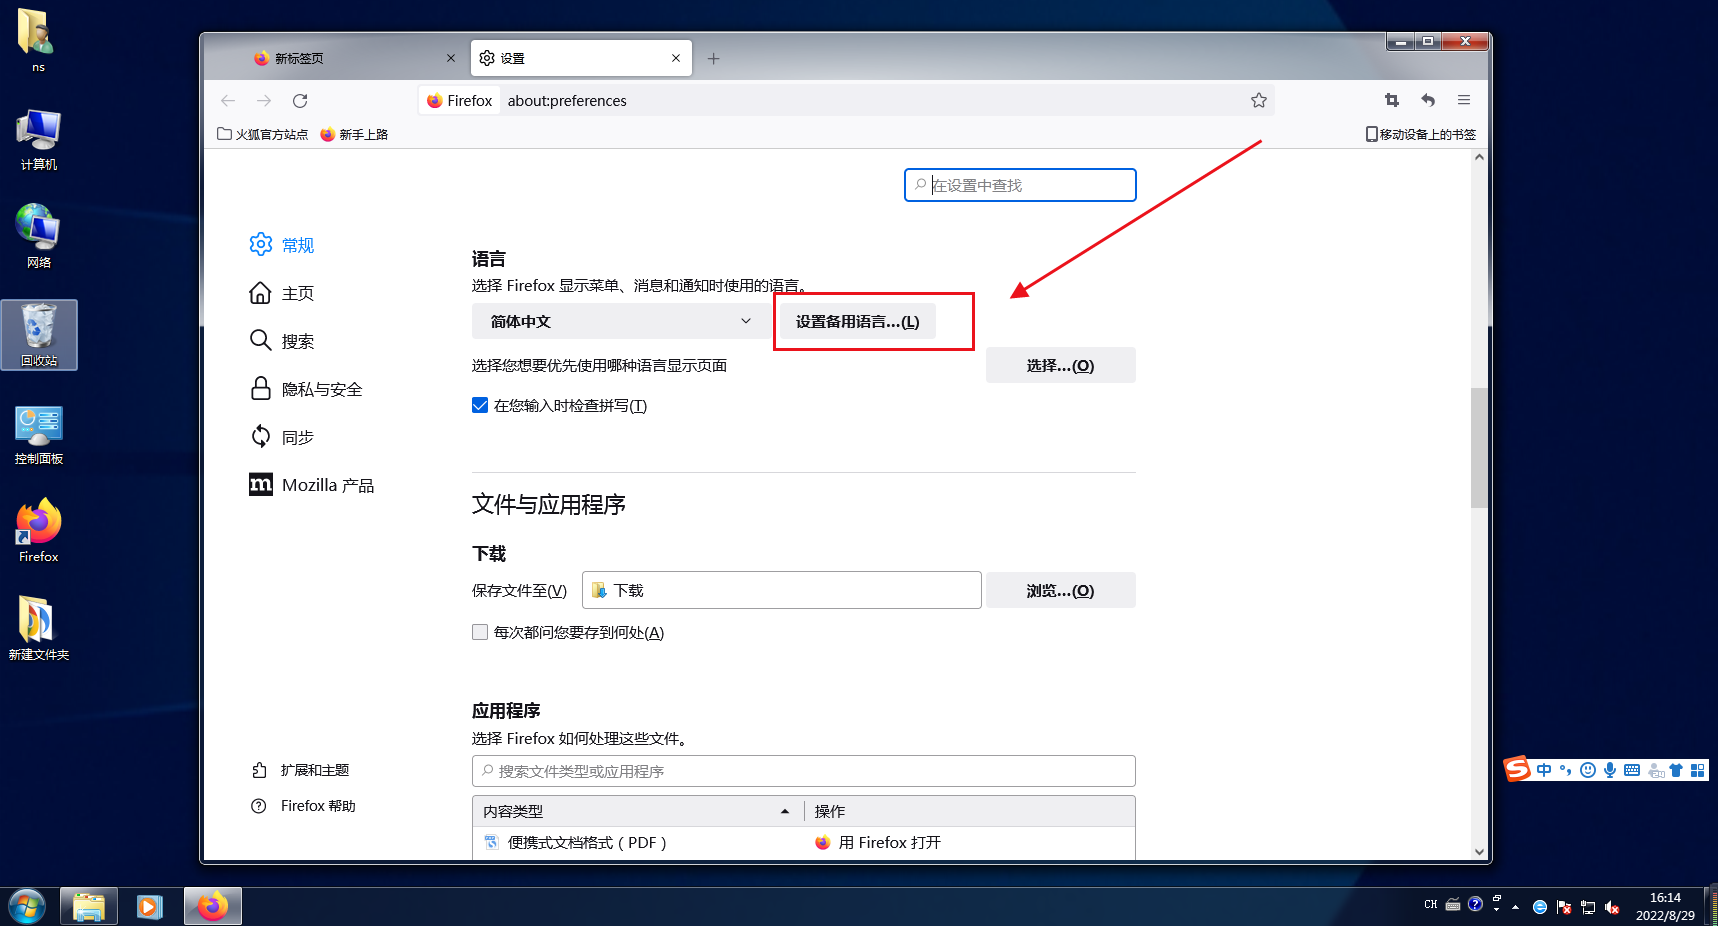Open the 网络 desktop icon
This screenshot has width=1718, height=926.
[39, 236]
